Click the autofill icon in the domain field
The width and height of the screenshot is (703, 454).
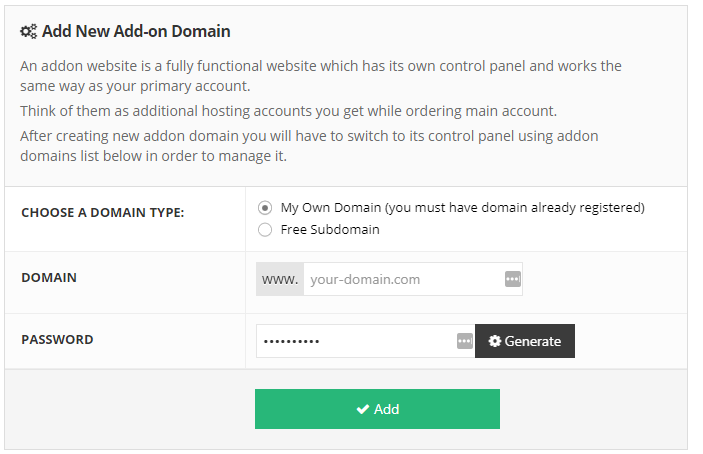(x=512, y=279)
